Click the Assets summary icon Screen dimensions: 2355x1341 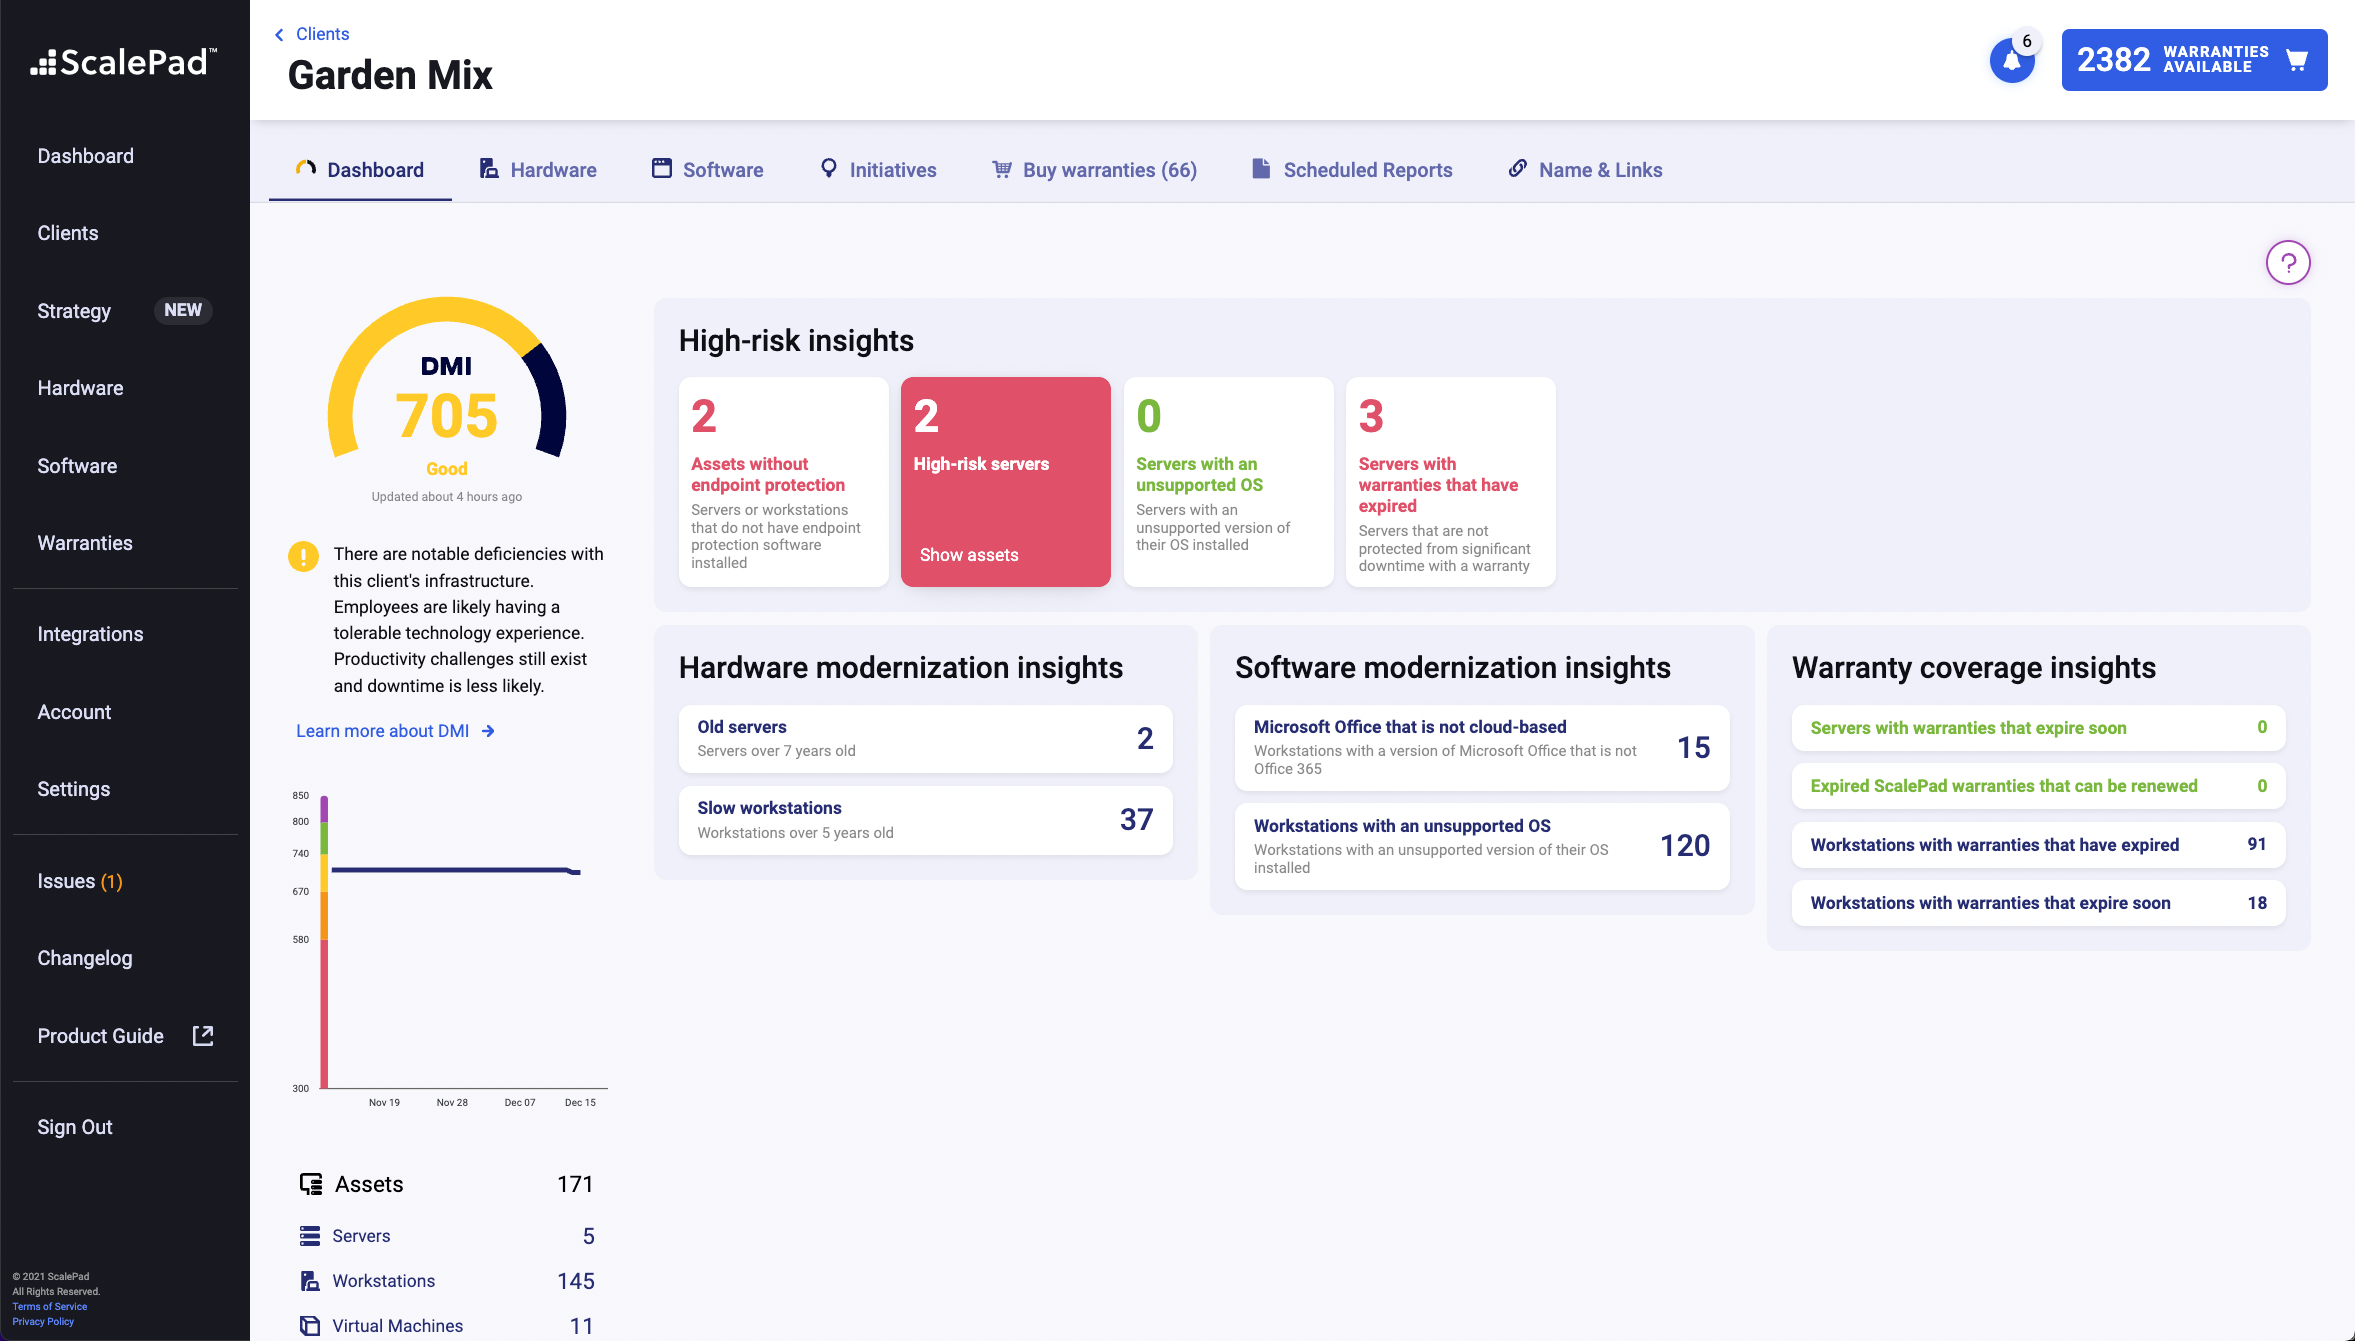pos(311,1184)
